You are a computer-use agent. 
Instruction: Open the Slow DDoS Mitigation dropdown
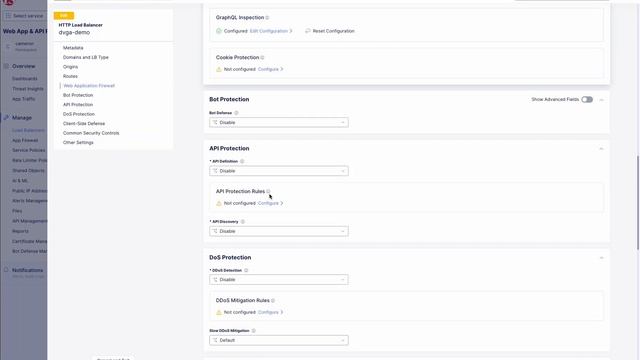pyautogui.click(x=279, y=340)
